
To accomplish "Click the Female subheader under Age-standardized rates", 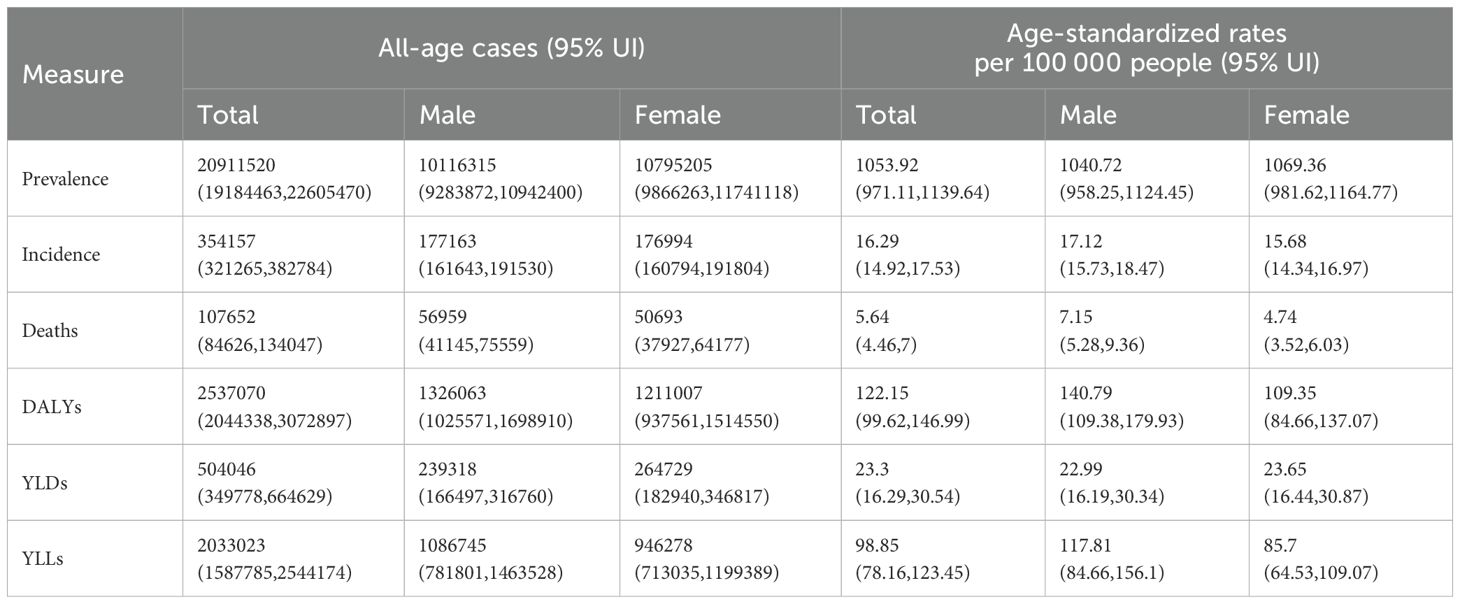I will click(1306, 114).
